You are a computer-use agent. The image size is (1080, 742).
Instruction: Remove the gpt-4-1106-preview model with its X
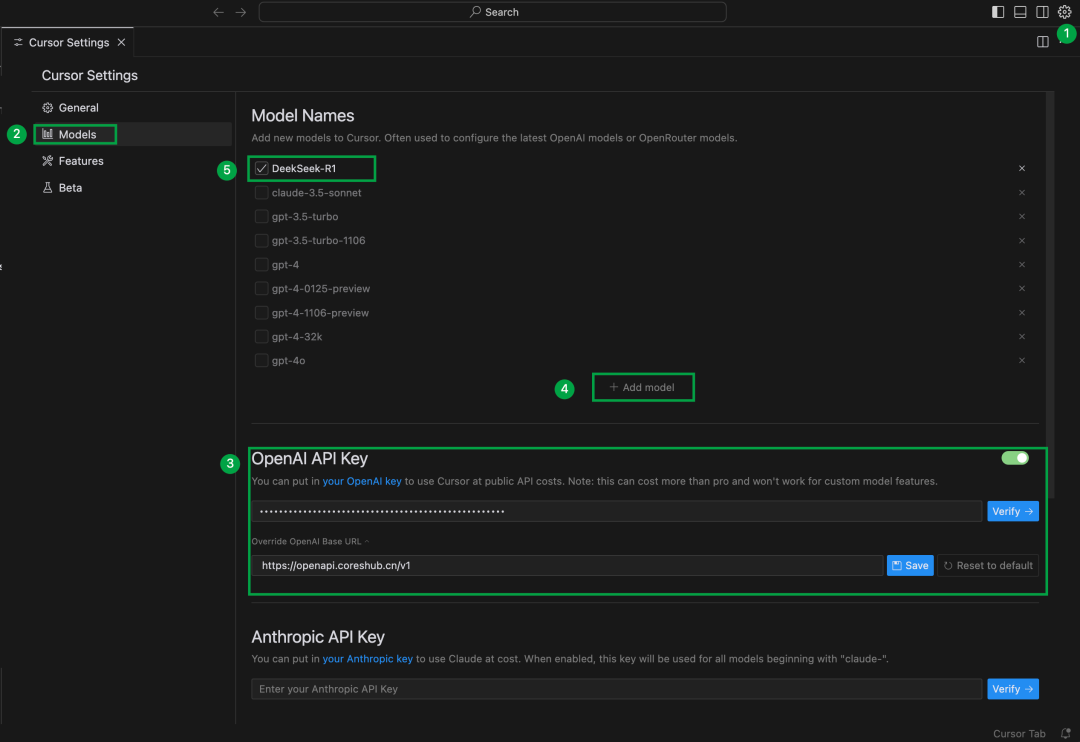[x=1021, y=313]
